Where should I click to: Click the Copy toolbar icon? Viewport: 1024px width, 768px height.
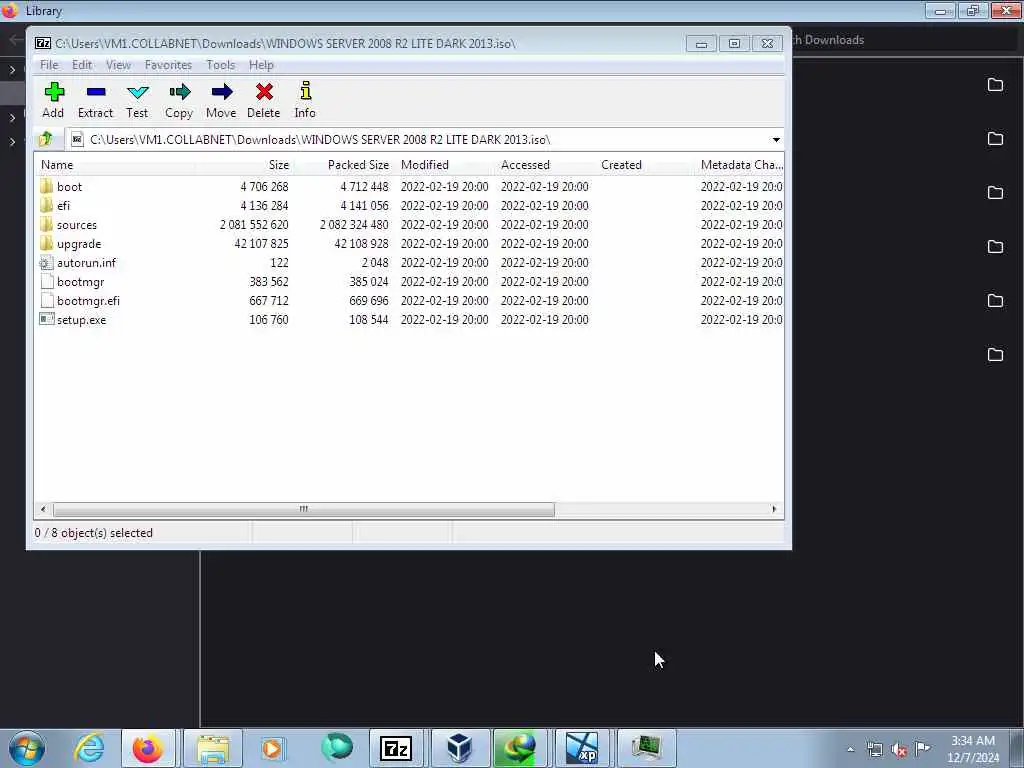click(179, 100)
